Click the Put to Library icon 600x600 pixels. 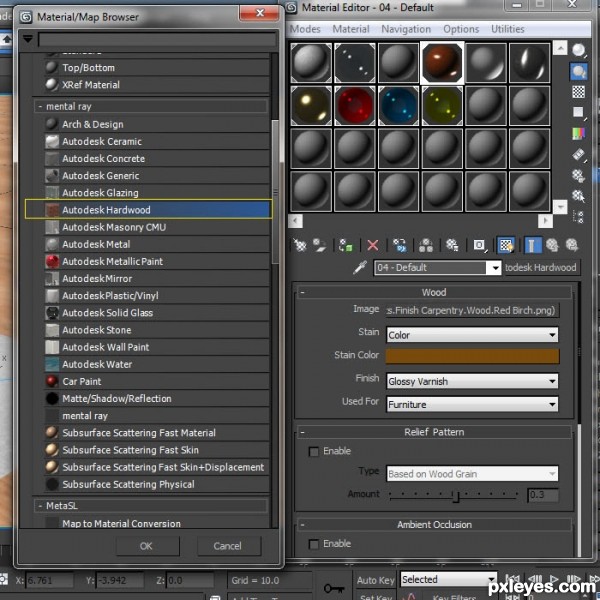tap(452, 245)
